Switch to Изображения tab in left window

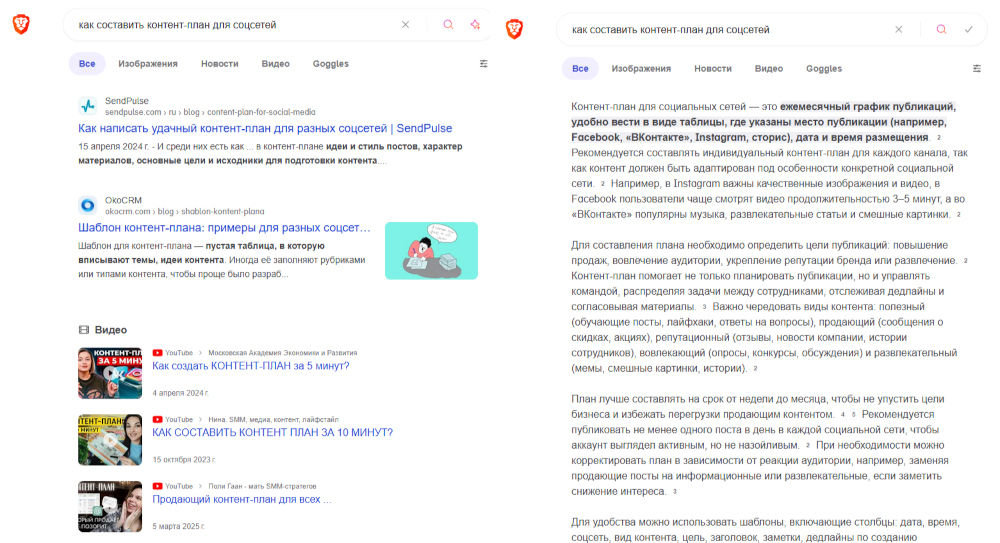148,64
